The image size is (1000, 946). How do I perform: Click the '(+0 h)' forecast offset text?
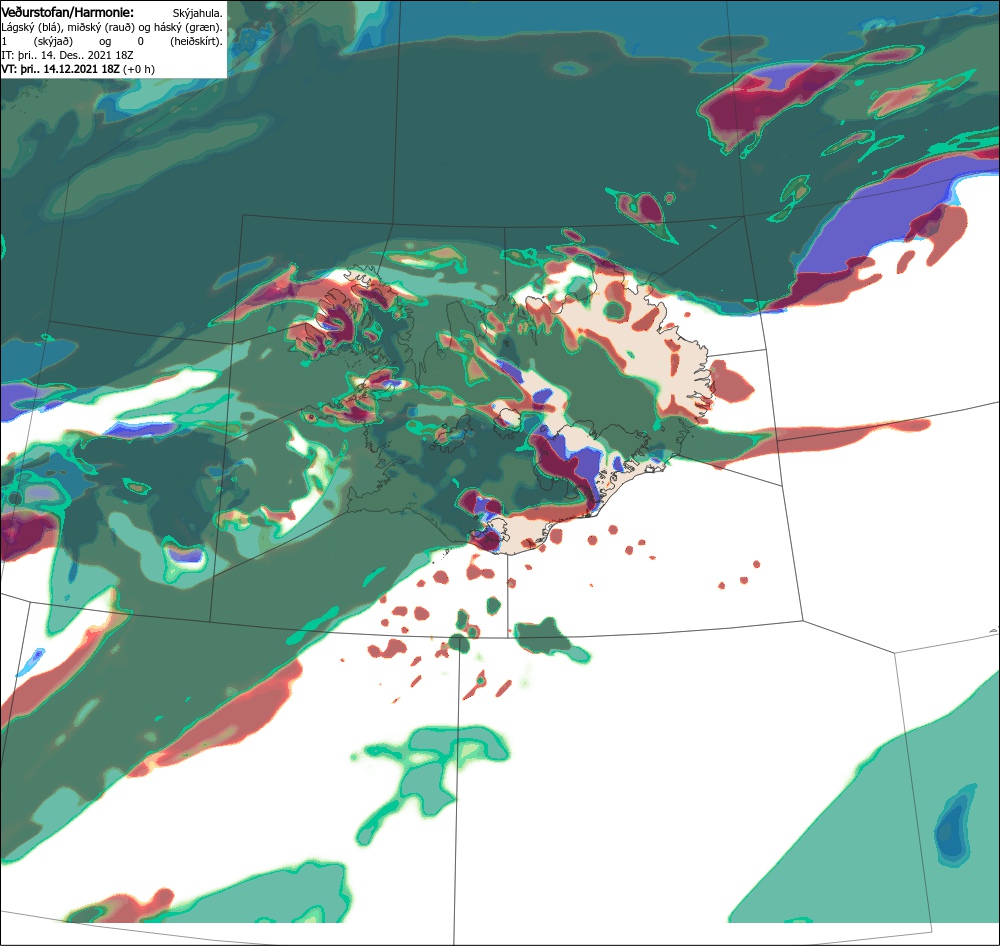(x=138, y=69)
